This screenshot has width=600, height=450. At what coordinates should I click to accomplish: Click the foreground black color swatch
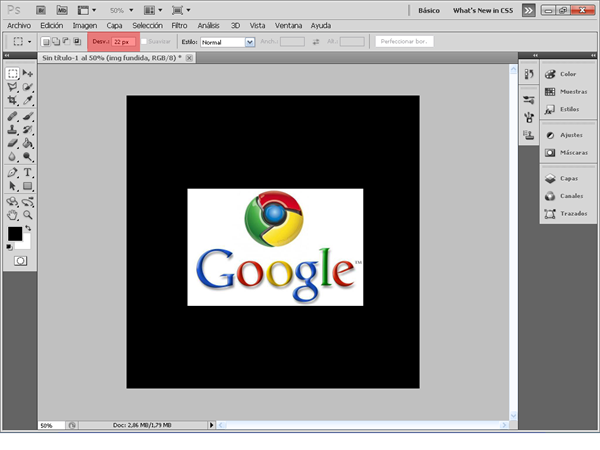(15, 233)
